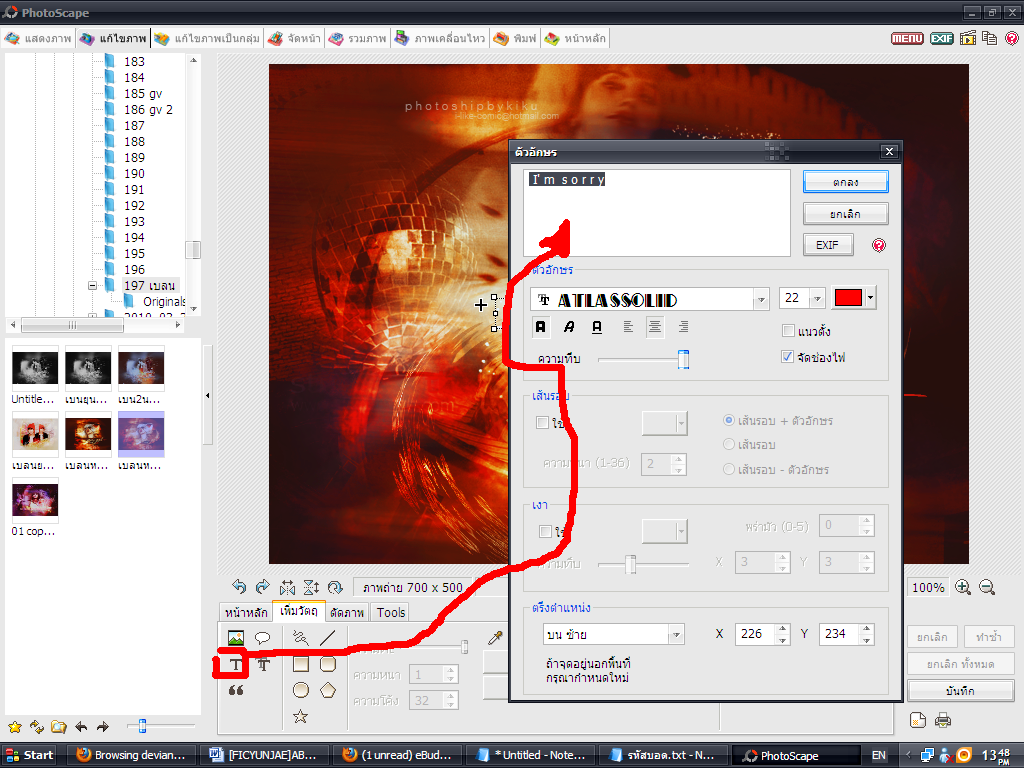
Task: Open the EXIF icon in top toolbar
Action: point(942,39)
